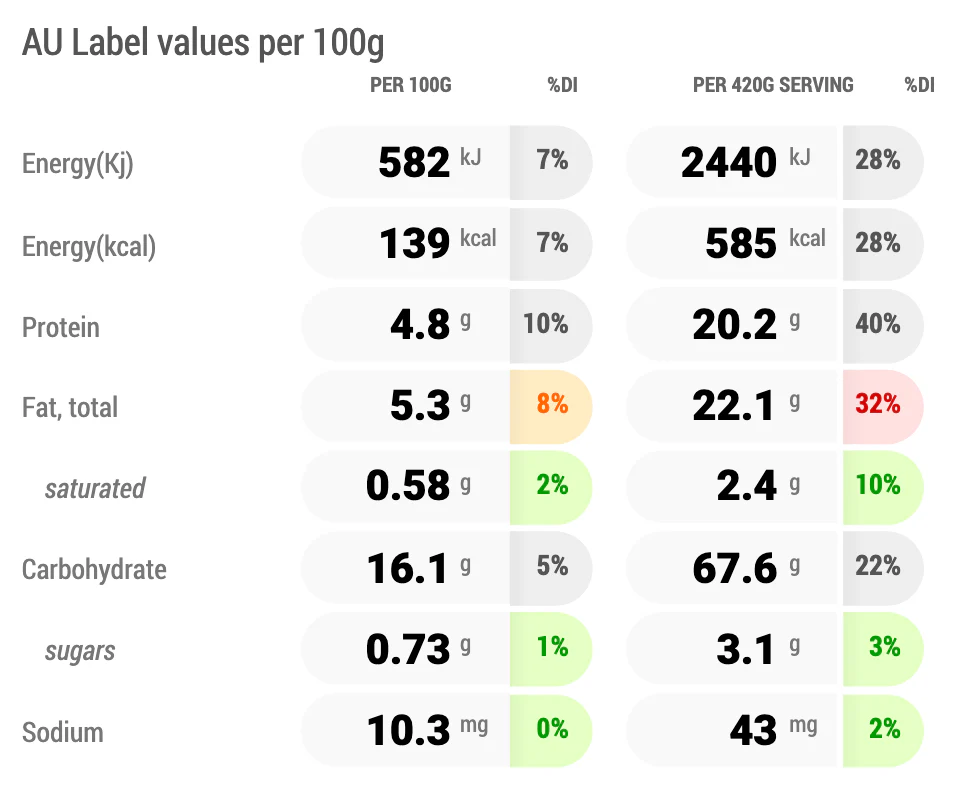This screenshot has height=796, width=976.
Task: Select green 2% saturated fat badge
Action: click(551, 487)
